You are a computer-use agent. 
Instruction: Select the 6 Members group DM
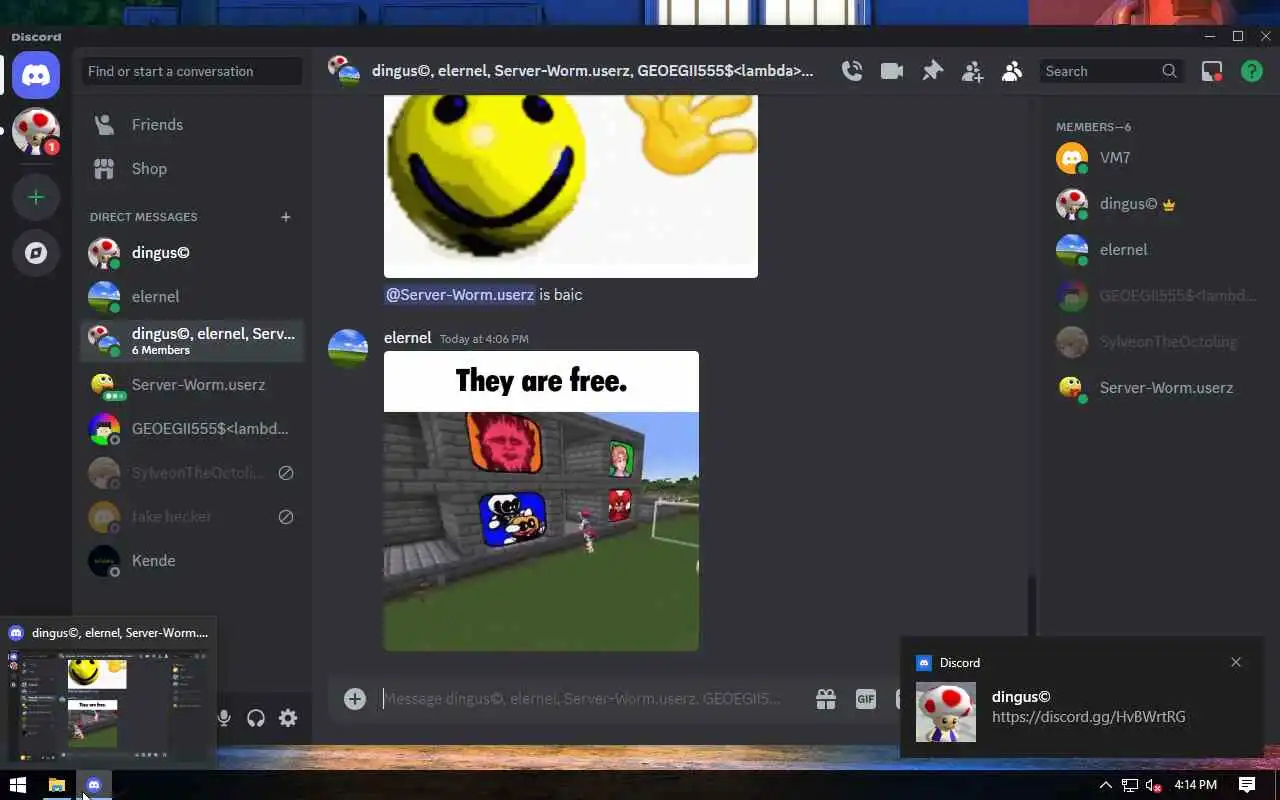click(x=192, y=341)
